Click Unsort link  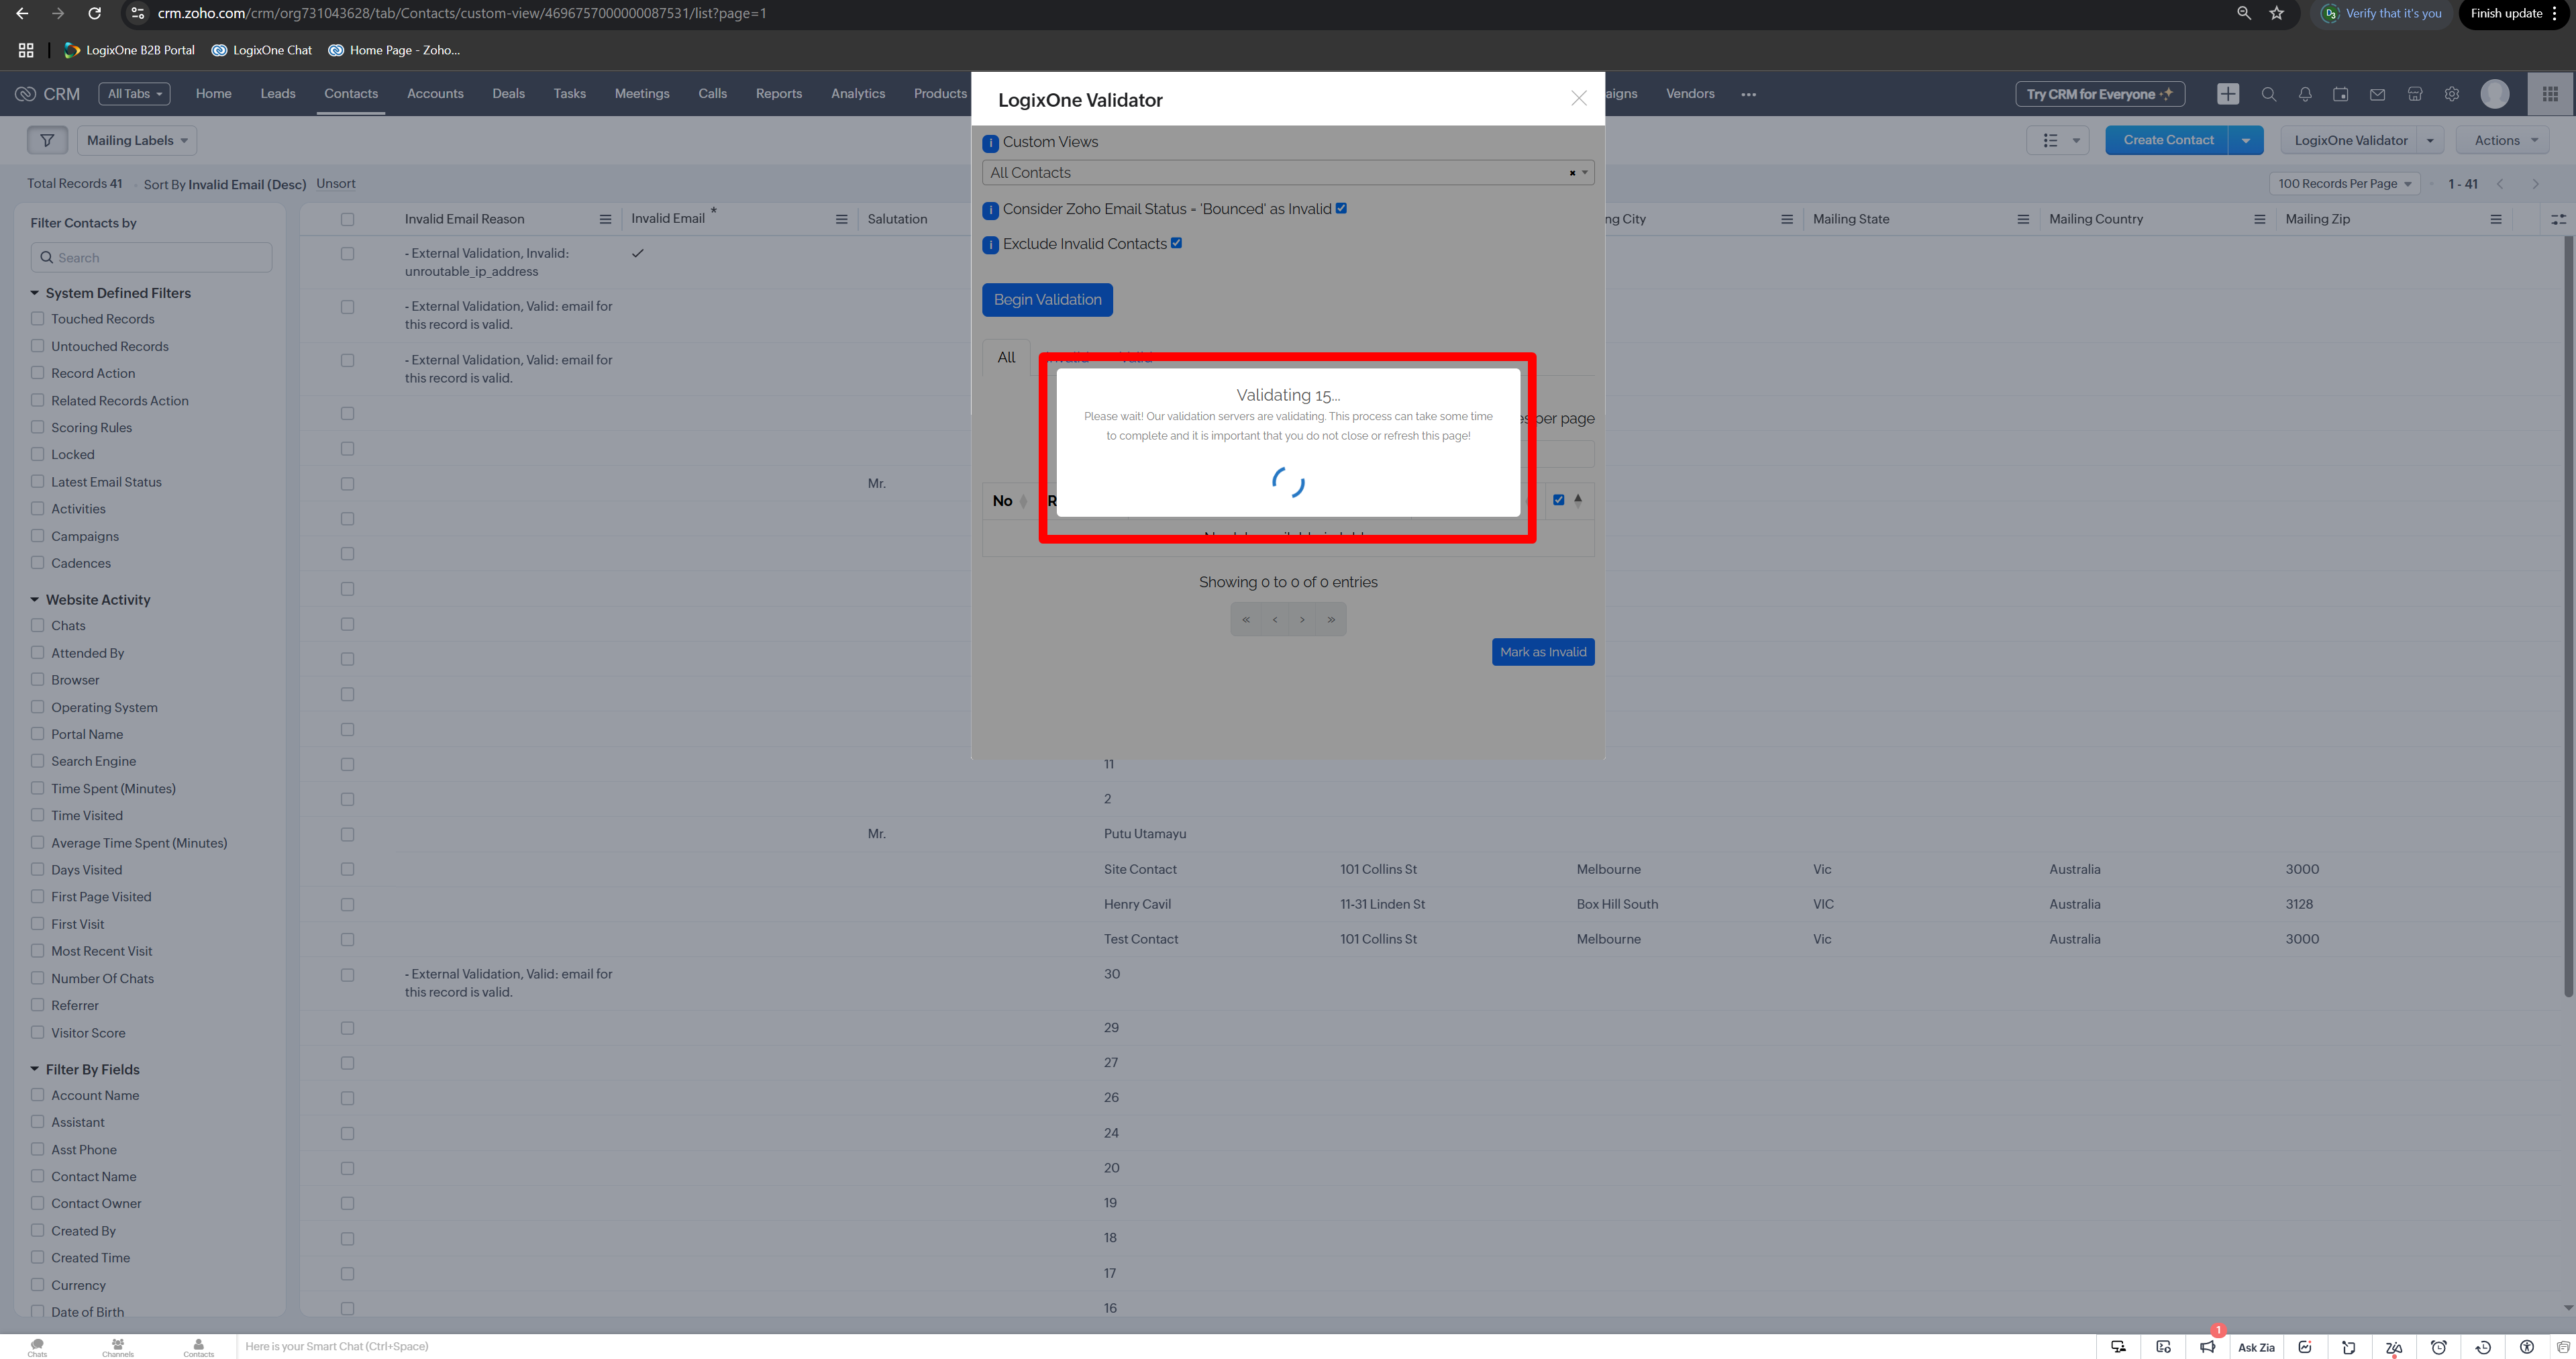click(335, 184)
